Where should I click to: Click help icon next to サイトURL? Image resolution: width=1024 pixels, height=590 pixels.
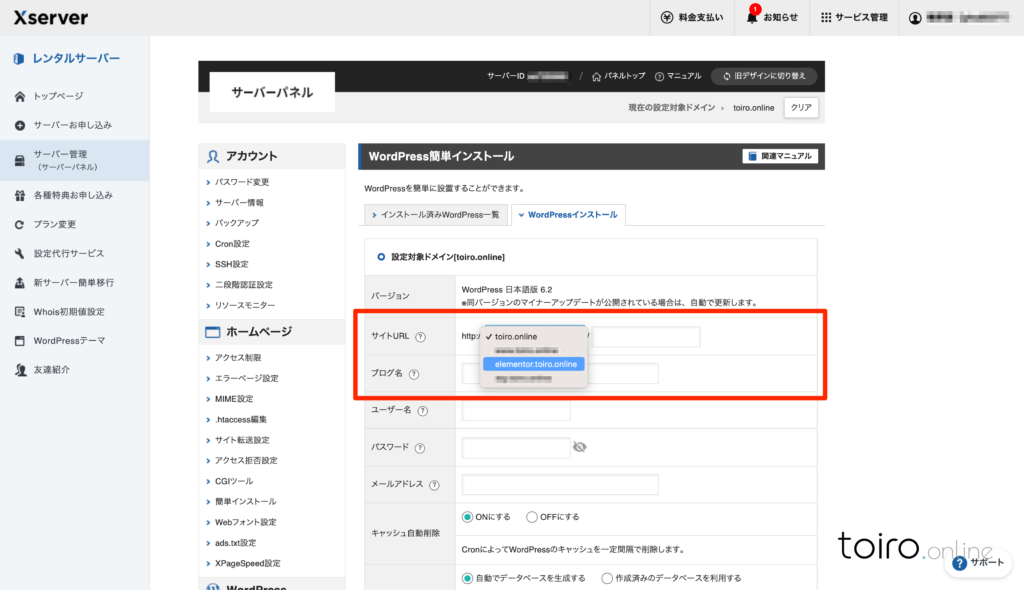tap(420, 337)
